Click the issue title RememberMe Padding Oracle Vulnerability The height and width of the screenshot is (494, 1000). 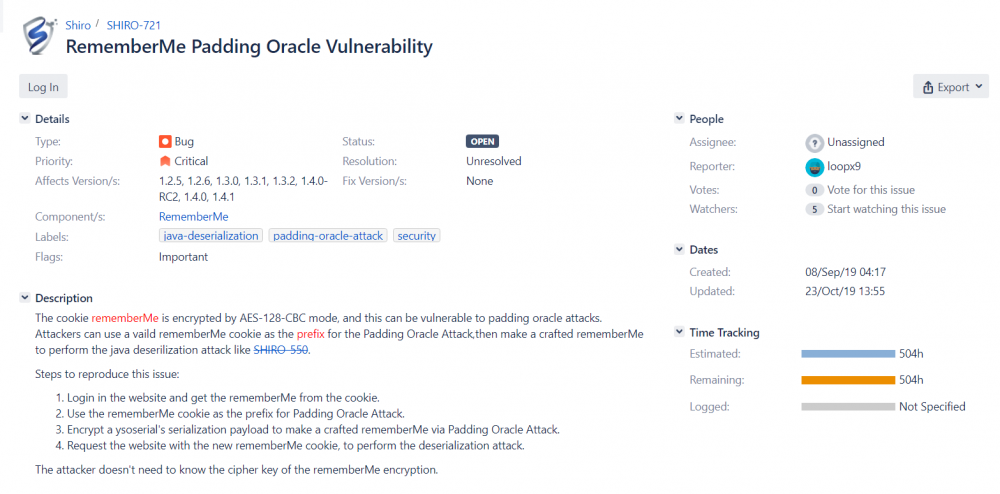click(249, 47)
